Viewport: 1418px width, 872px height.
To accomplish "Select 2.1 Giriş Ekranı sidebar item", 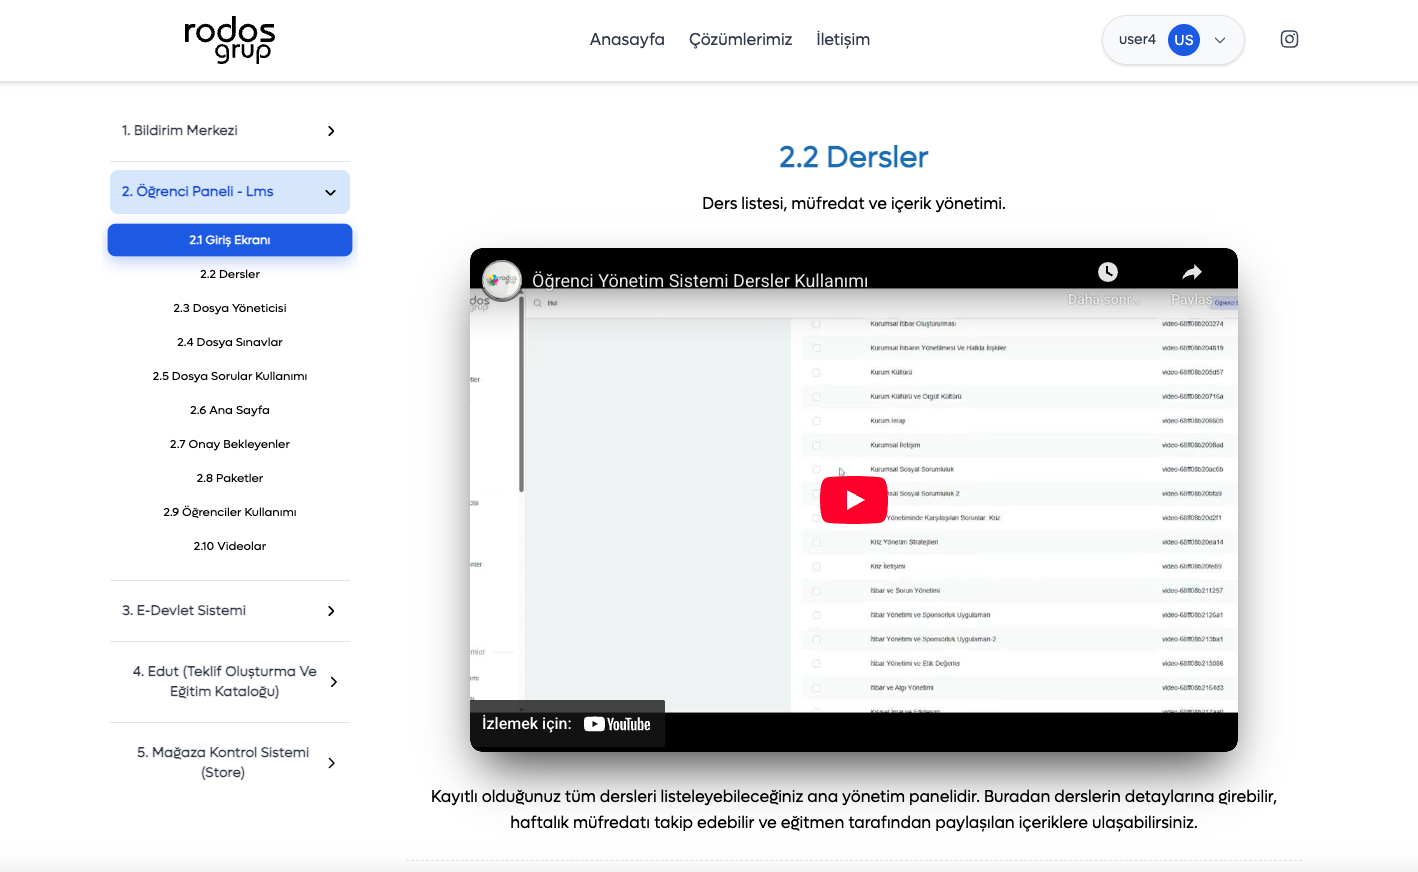I will [x=229, y=240].
